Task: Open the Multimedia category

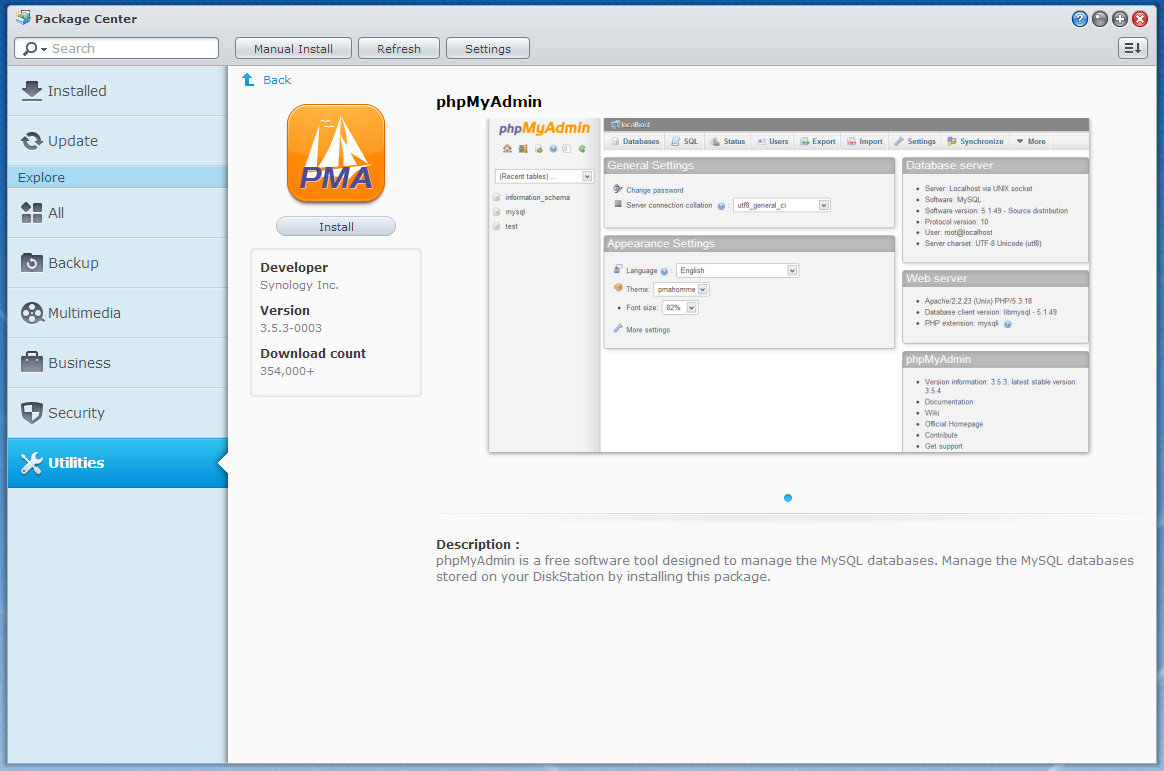Action: (117, 313)
